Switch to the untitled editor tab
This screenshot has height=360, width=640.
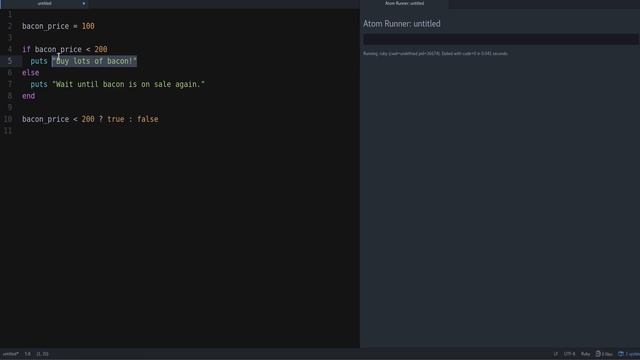click(44, 4)
